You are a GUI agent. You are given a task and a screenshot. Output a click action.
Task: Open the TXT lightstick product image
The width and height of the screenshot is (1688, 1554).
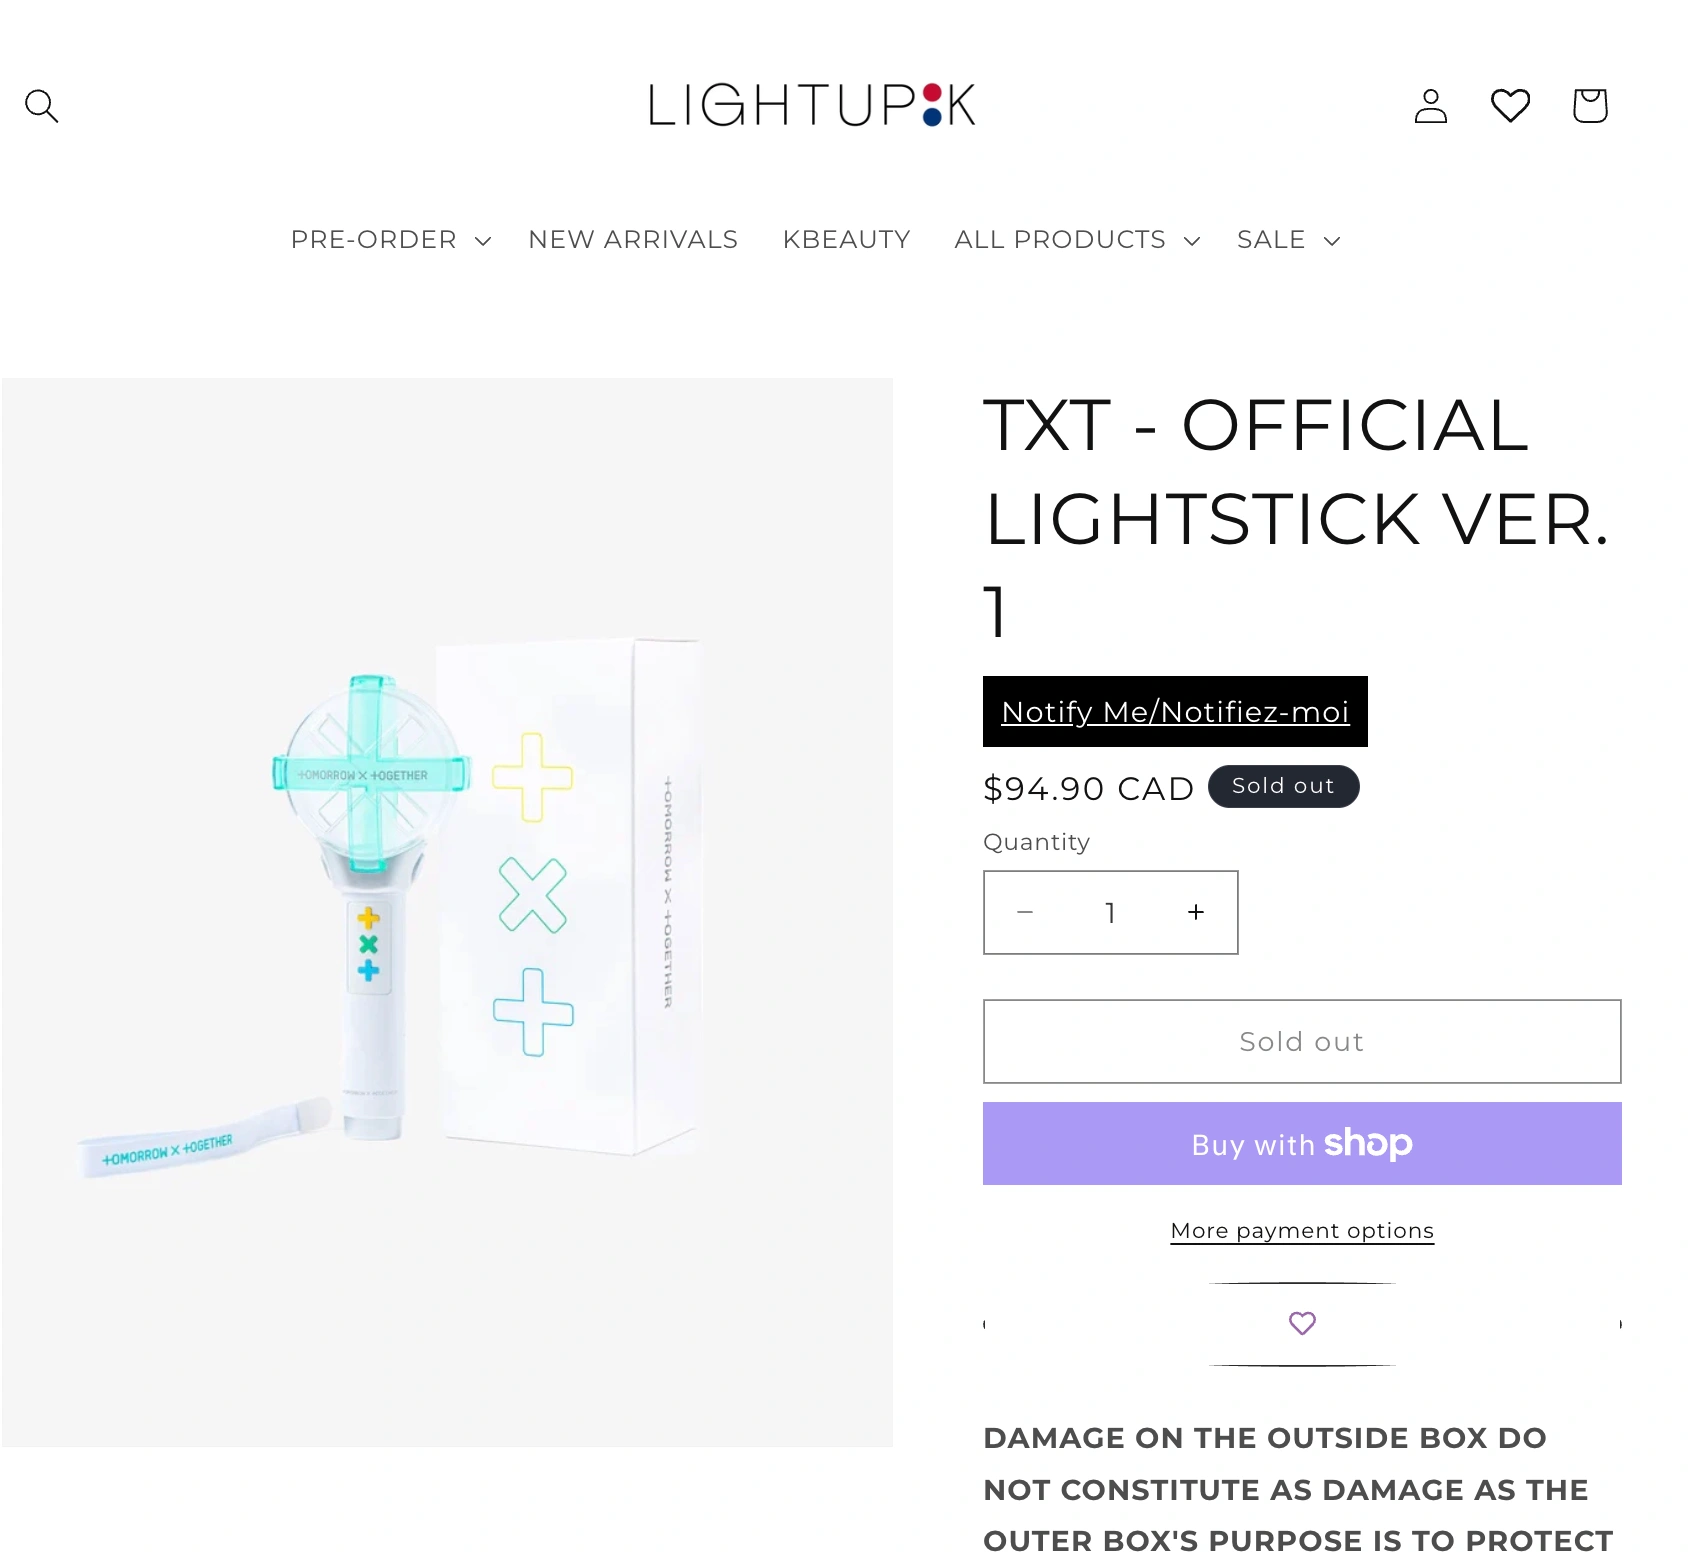(x=447, y=912)
